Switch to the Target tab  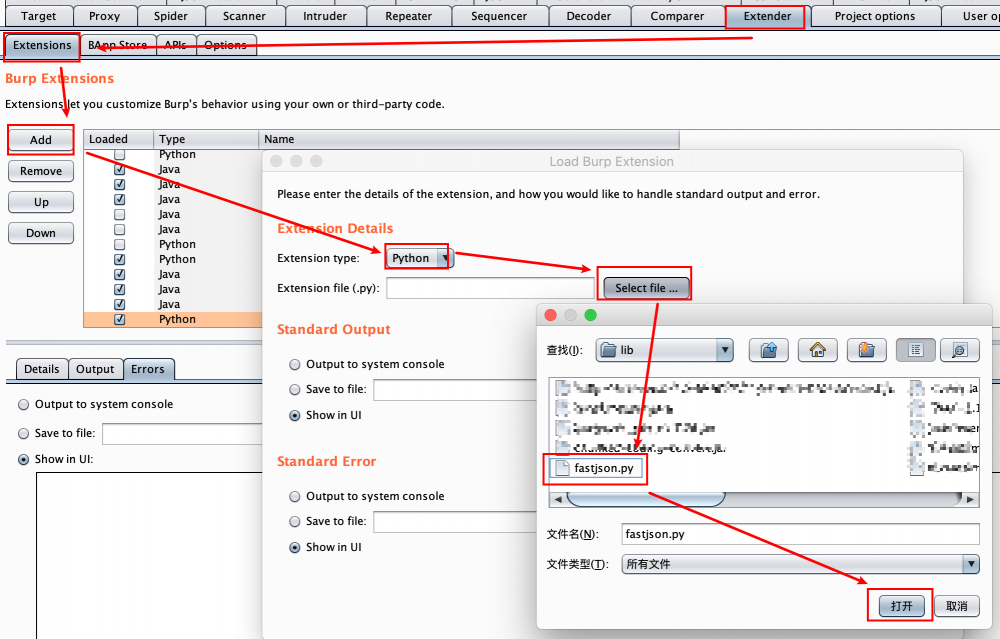tap(38, 16)
